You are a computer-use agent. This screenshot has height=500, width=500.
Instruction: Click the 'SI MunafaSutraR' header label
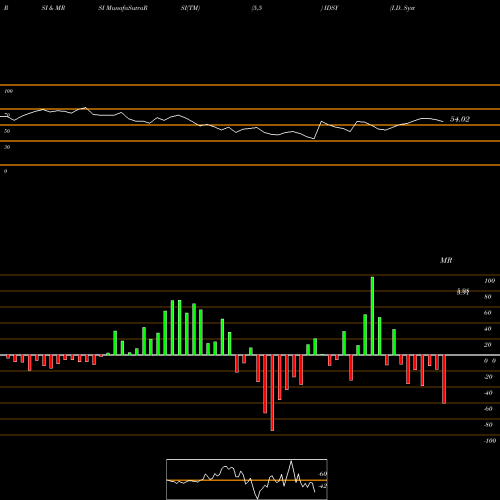(123, 8)
